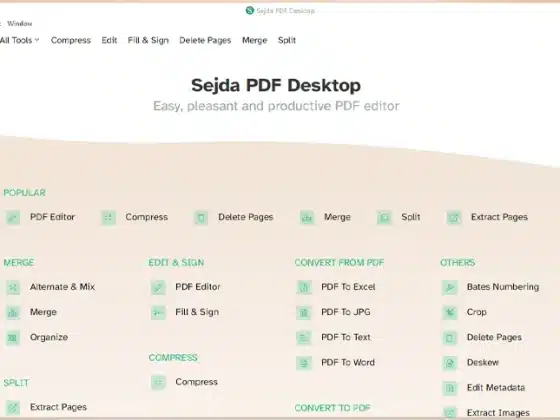Image resolution: width=560 pixels, height=420 pixels.
Task: Click the PDF To Word icon
Action: pyautogui.click(x=304, y=363)
